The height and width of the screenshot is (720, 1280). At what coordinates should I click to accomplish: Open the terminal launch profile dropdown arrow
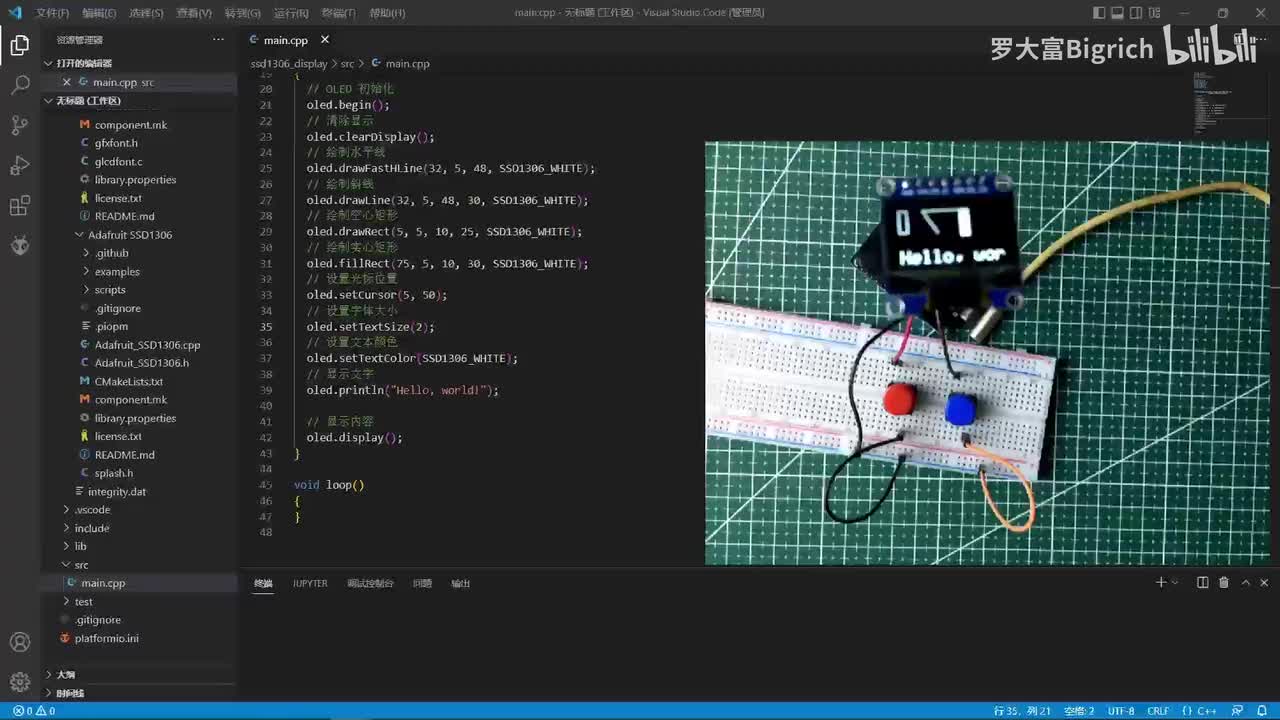[x=1174, y=582]
